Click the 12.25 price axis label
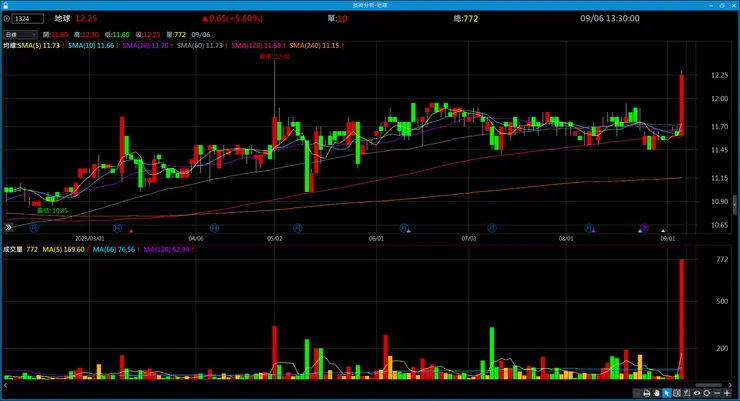 tap(719, 75)
